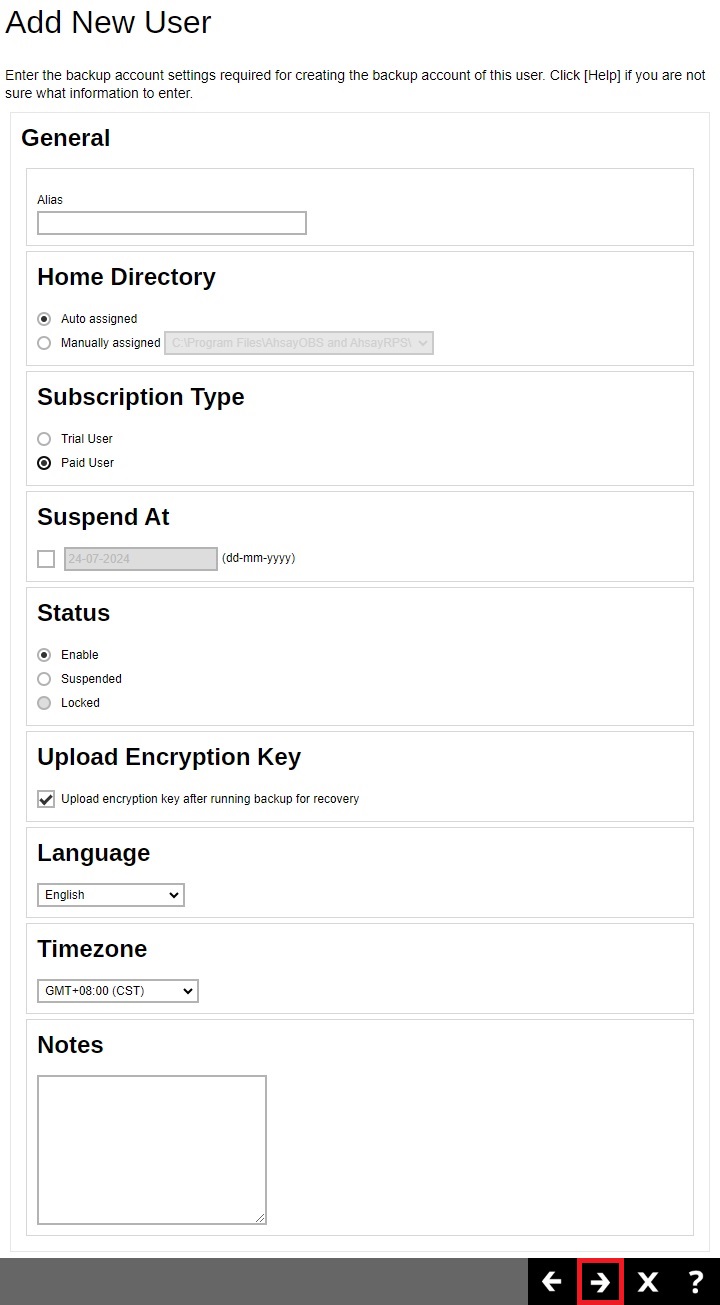Click inside the Alias text field

[171, 222]
